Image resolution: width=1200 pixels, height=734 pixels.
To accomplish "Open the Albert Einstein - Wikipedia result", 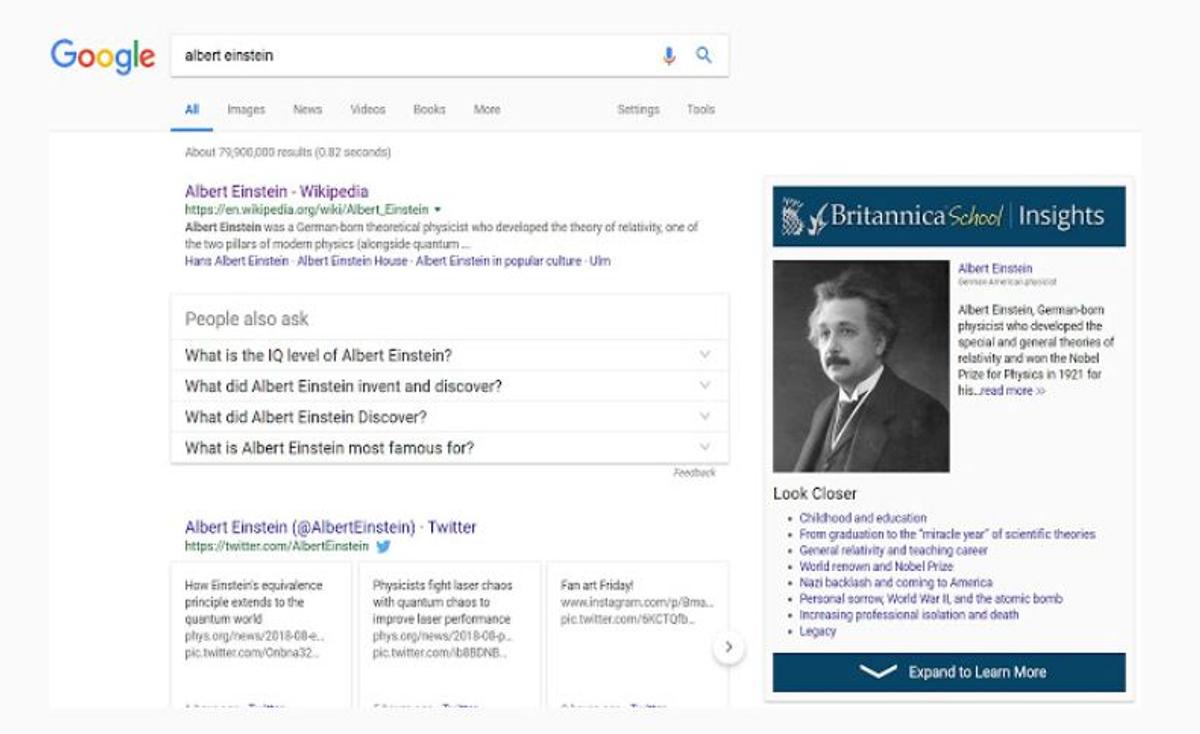I will coord(276,191).
